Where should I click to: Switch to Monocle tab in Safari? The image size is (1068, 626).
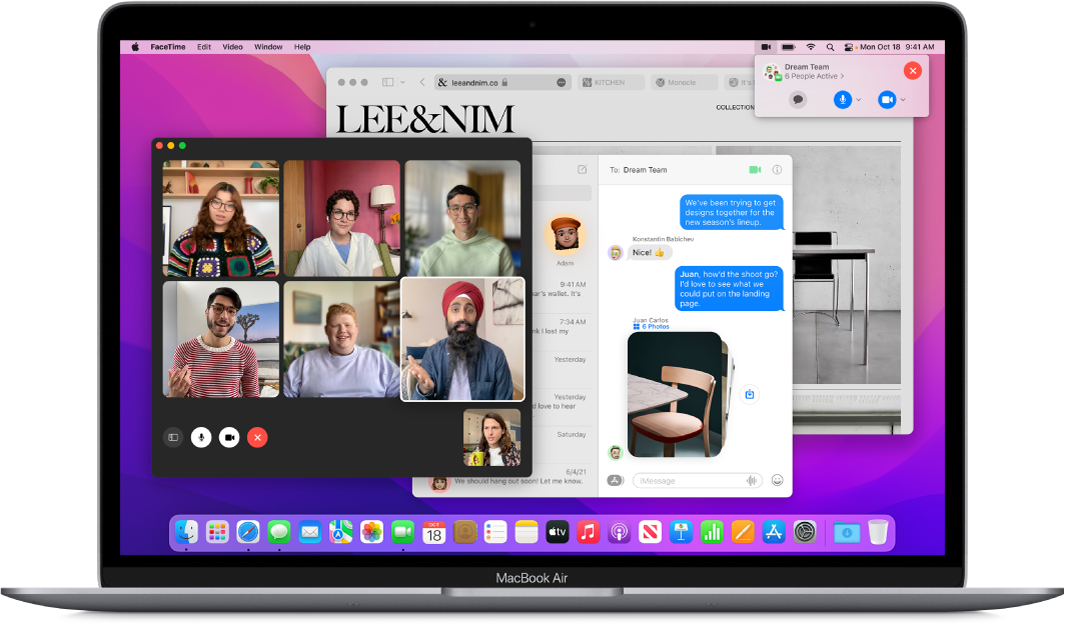[683, 82]
